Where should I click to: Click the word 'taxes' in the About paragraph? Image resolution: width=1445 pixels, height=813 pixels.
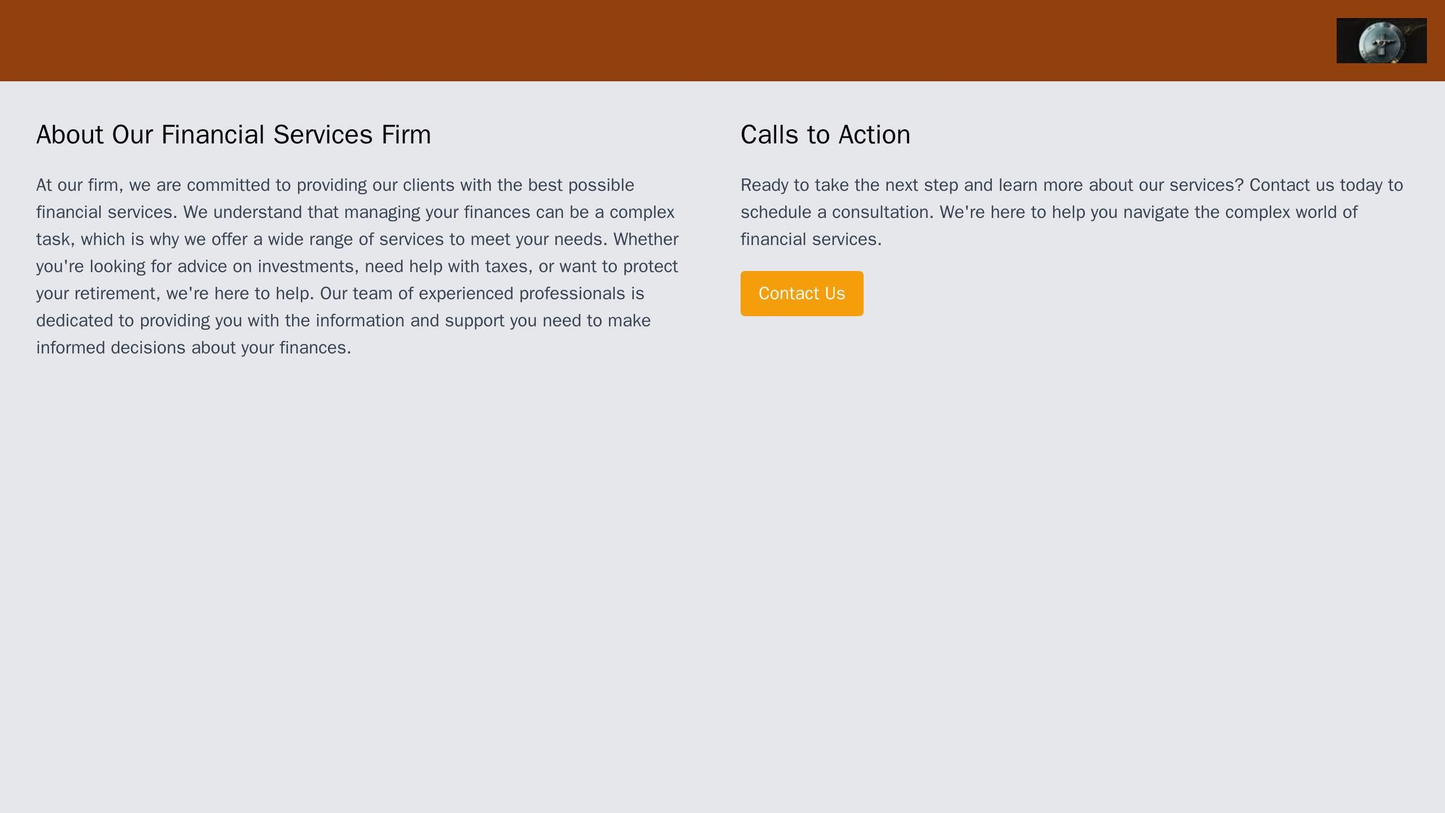tap(509, 266)
